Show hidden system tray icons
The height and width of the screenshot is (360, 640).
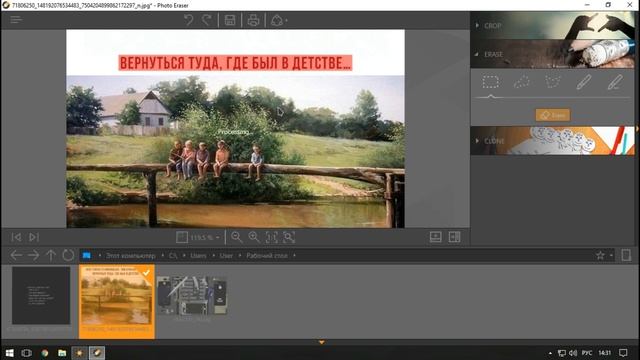(x=550, y=353)
